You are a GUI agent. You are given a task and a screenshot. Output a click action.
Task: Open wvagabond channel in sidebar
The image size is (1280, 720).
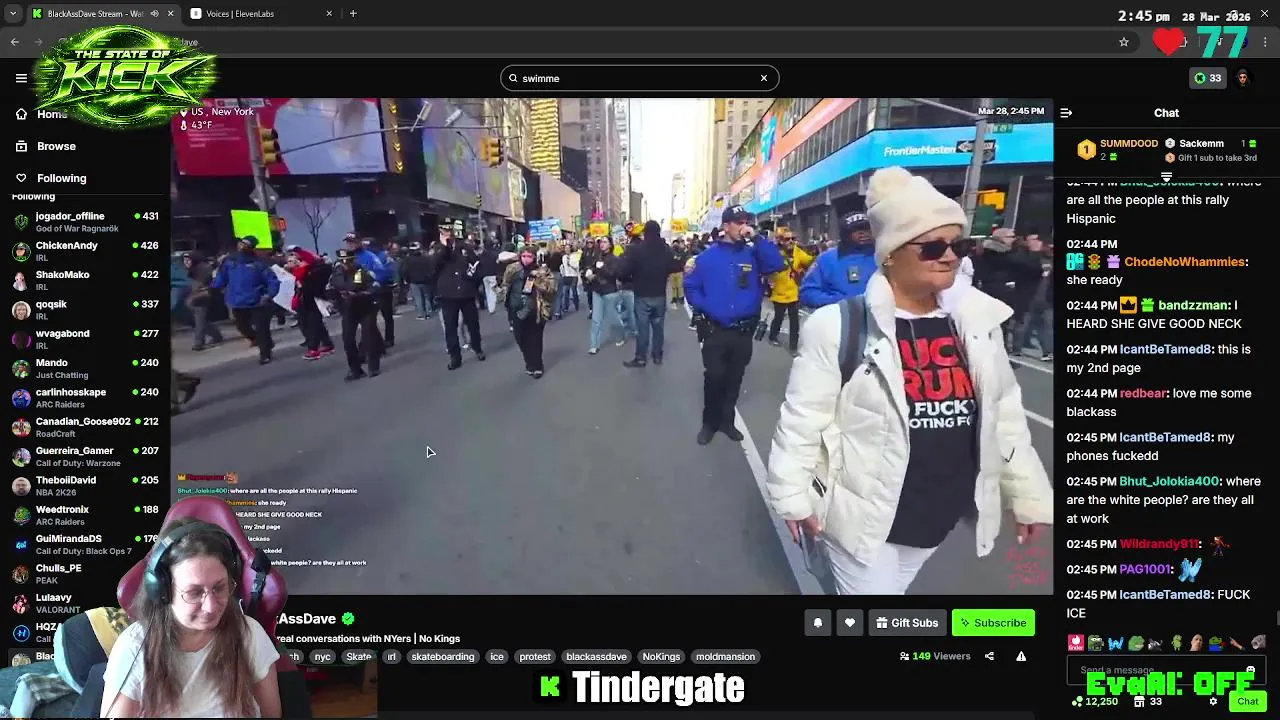click(85, 339)
